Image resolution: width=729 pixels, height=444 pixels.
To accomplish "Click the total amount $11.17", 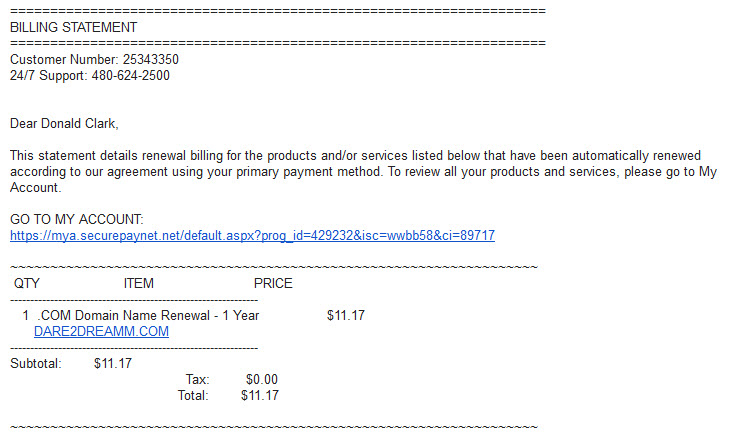I will click(x=260, y=396).
